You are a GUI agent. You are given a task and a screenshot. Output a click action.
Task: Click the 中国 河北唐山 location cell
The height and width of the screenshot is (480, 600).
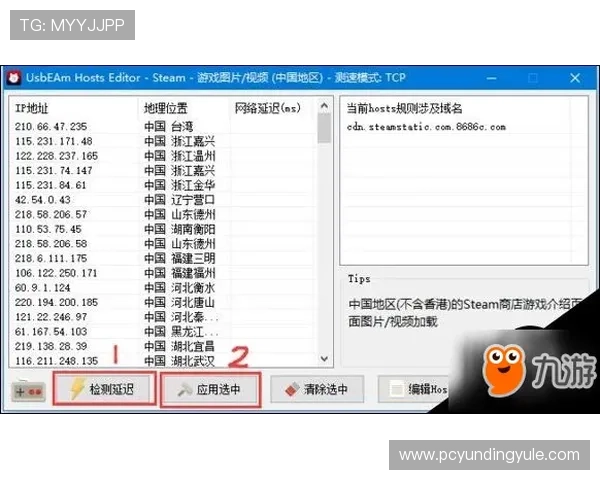click(179, 302)
